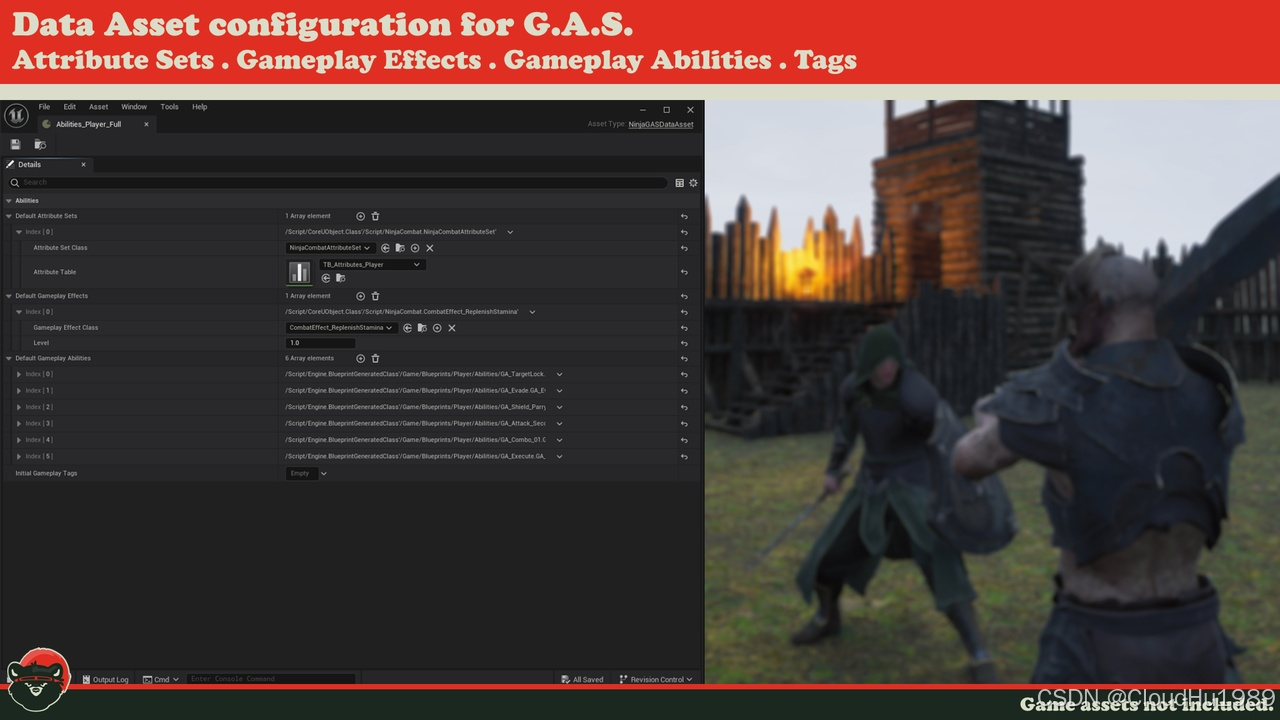This screenshot has height=720, width=1280.
Task: Clear Default Gameplay Abilities array with trash icon
Action: click(375, 358)
